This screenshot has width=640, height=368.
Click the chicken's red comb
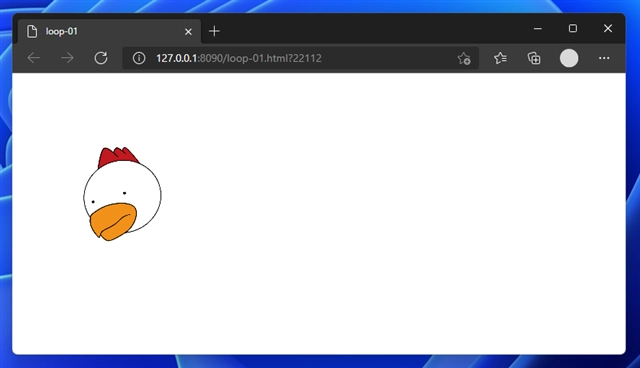click(117, 157)
